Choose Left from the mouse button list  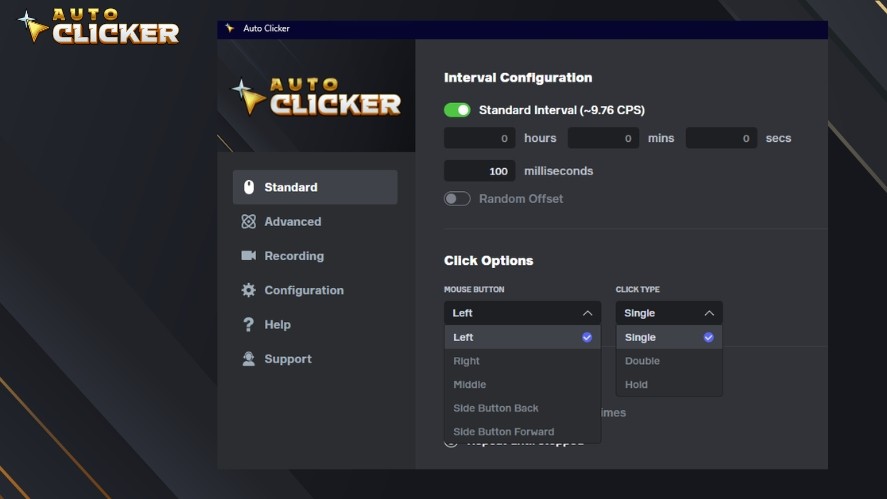tap(522, 337)
